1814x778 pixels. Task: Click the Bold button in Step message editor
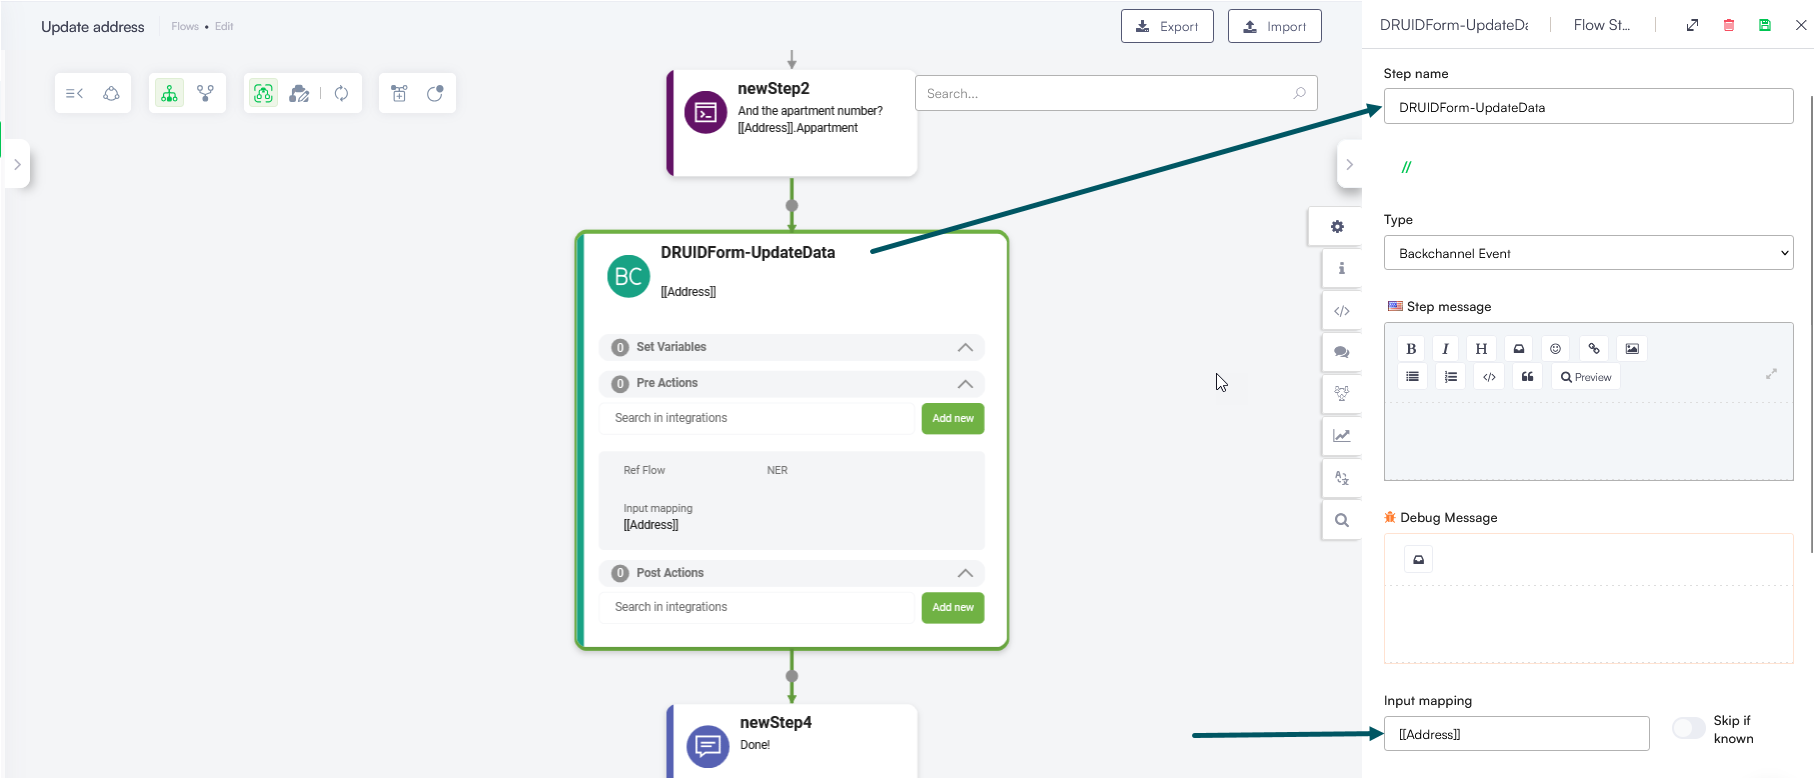click(1411, 349)
